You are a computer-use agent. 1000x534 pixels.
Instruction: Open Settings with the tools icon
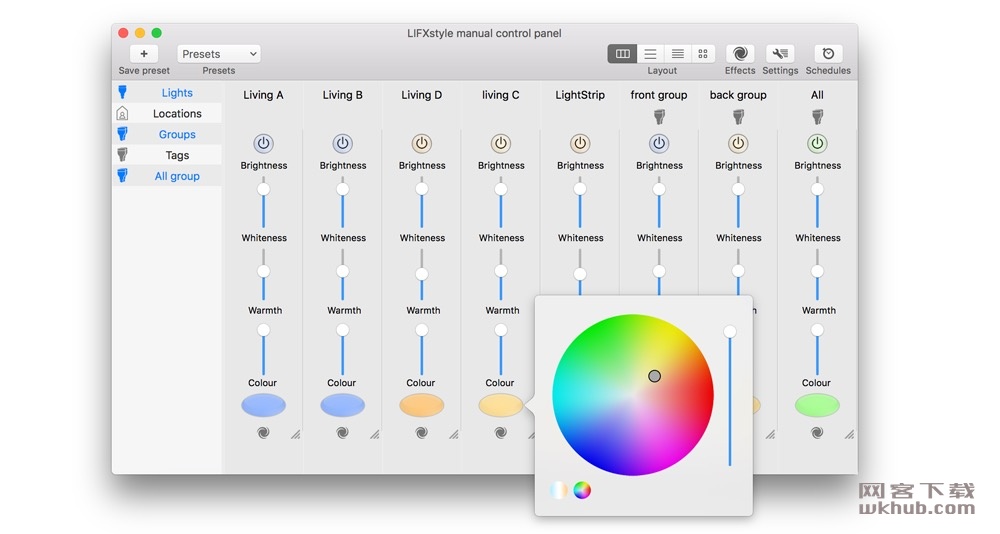(779, 54)
